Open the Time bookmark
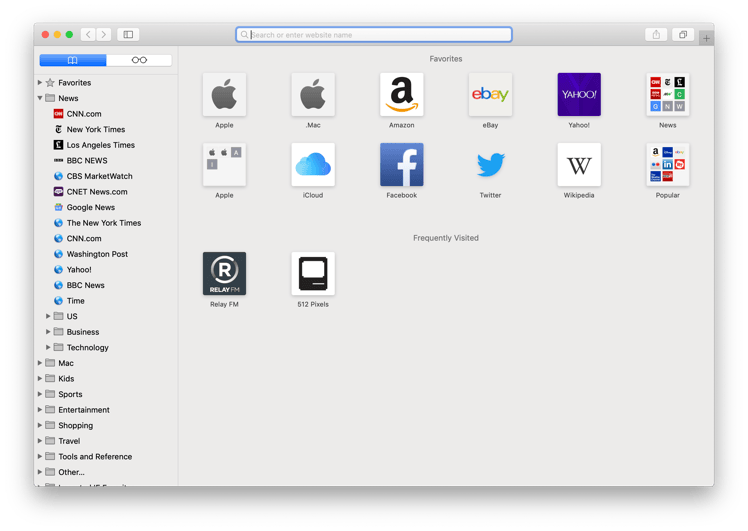Viewport: 748px width, 531px height. (x=69, y=301)
